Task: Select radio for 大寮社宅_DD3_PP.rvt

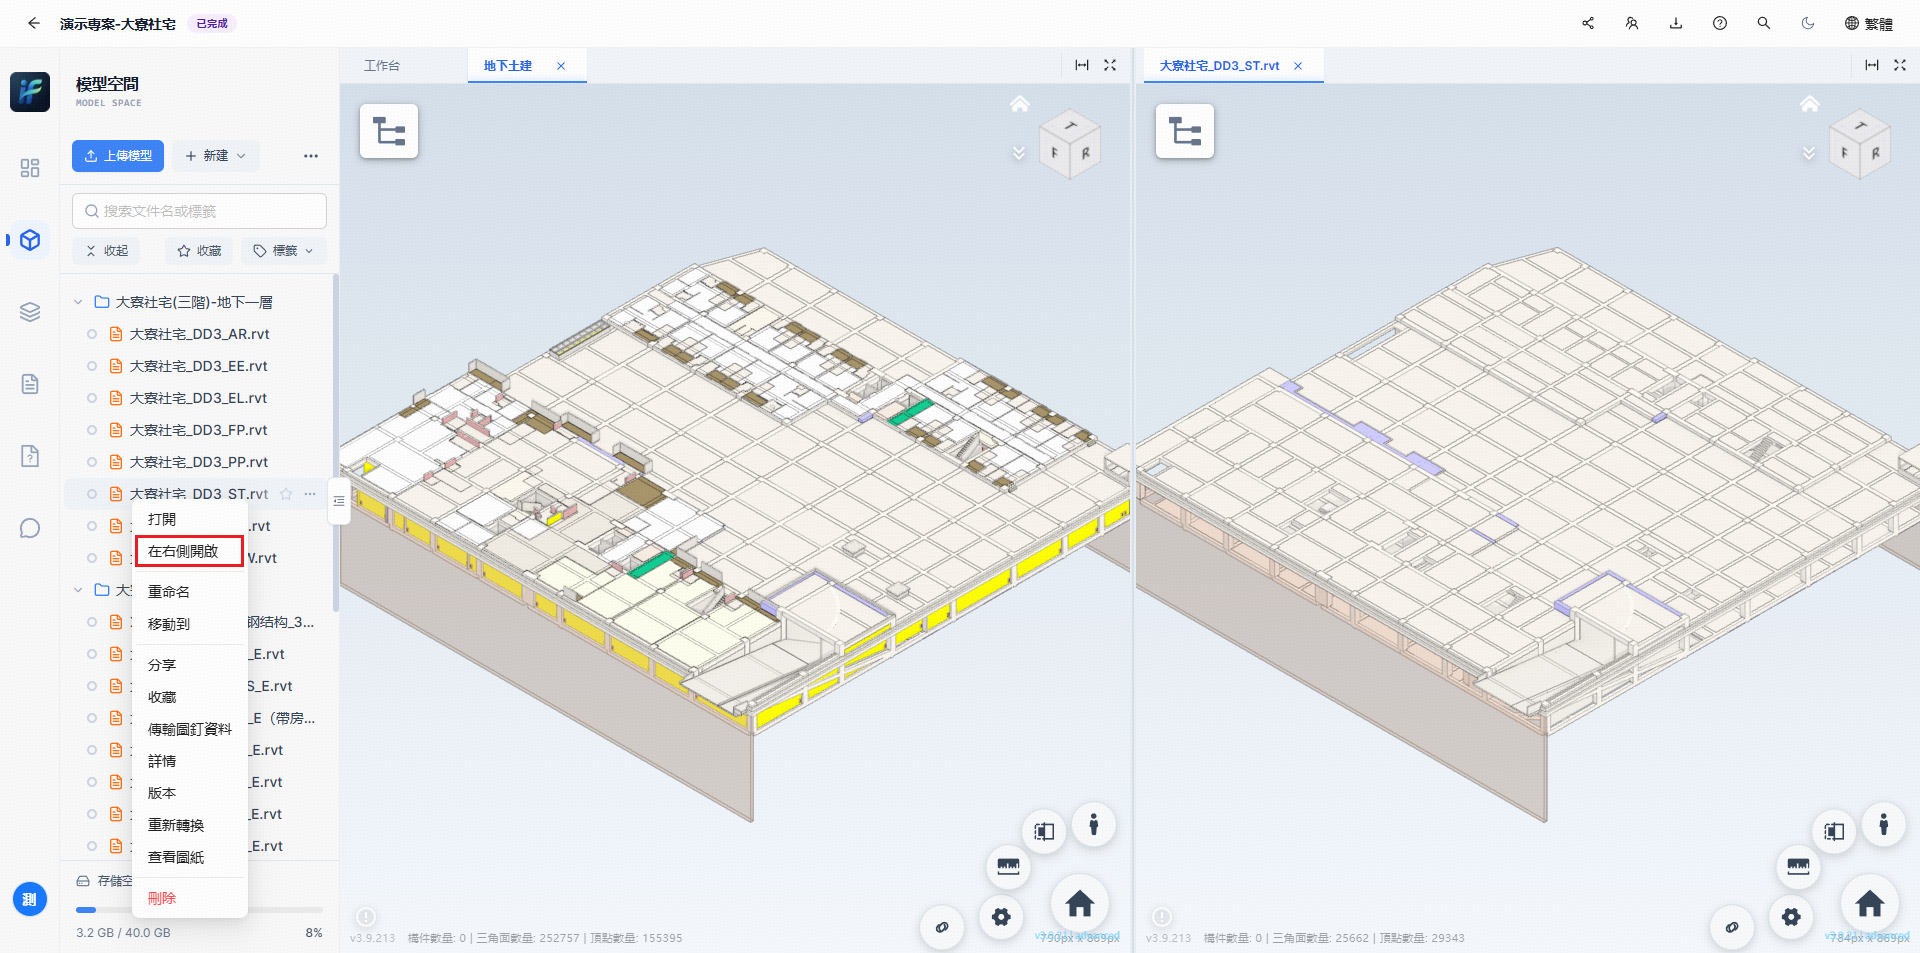Action: (92, 462)
